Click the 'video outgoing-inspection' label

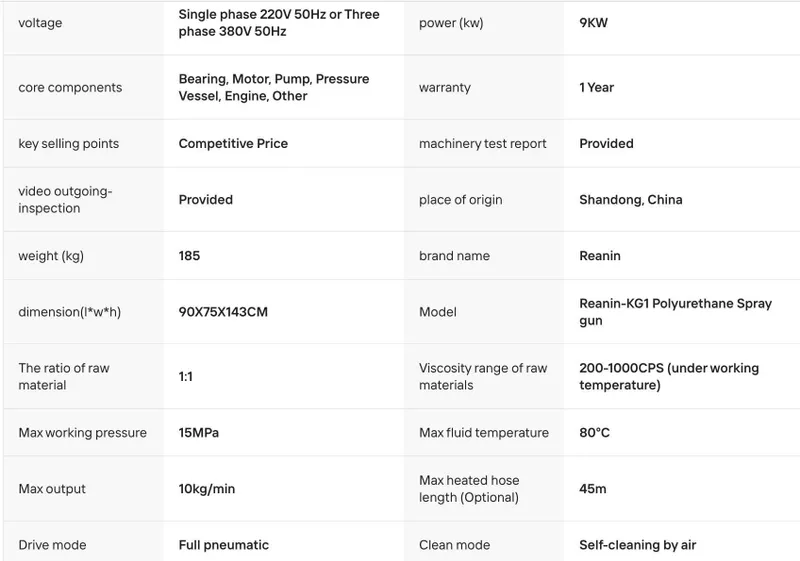tap(65, 199)
